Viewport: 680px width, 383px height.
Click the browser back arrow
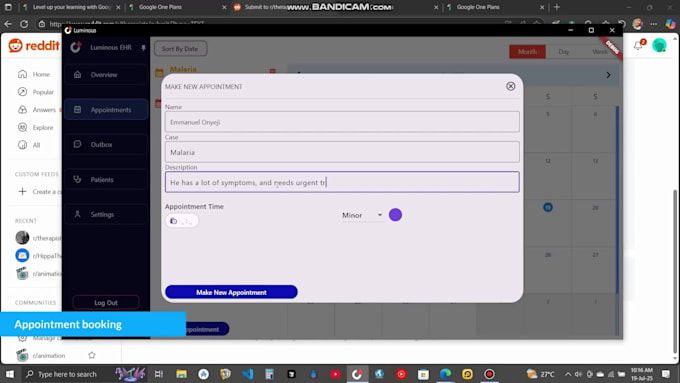pyautogui.click(x=8, y=24)
